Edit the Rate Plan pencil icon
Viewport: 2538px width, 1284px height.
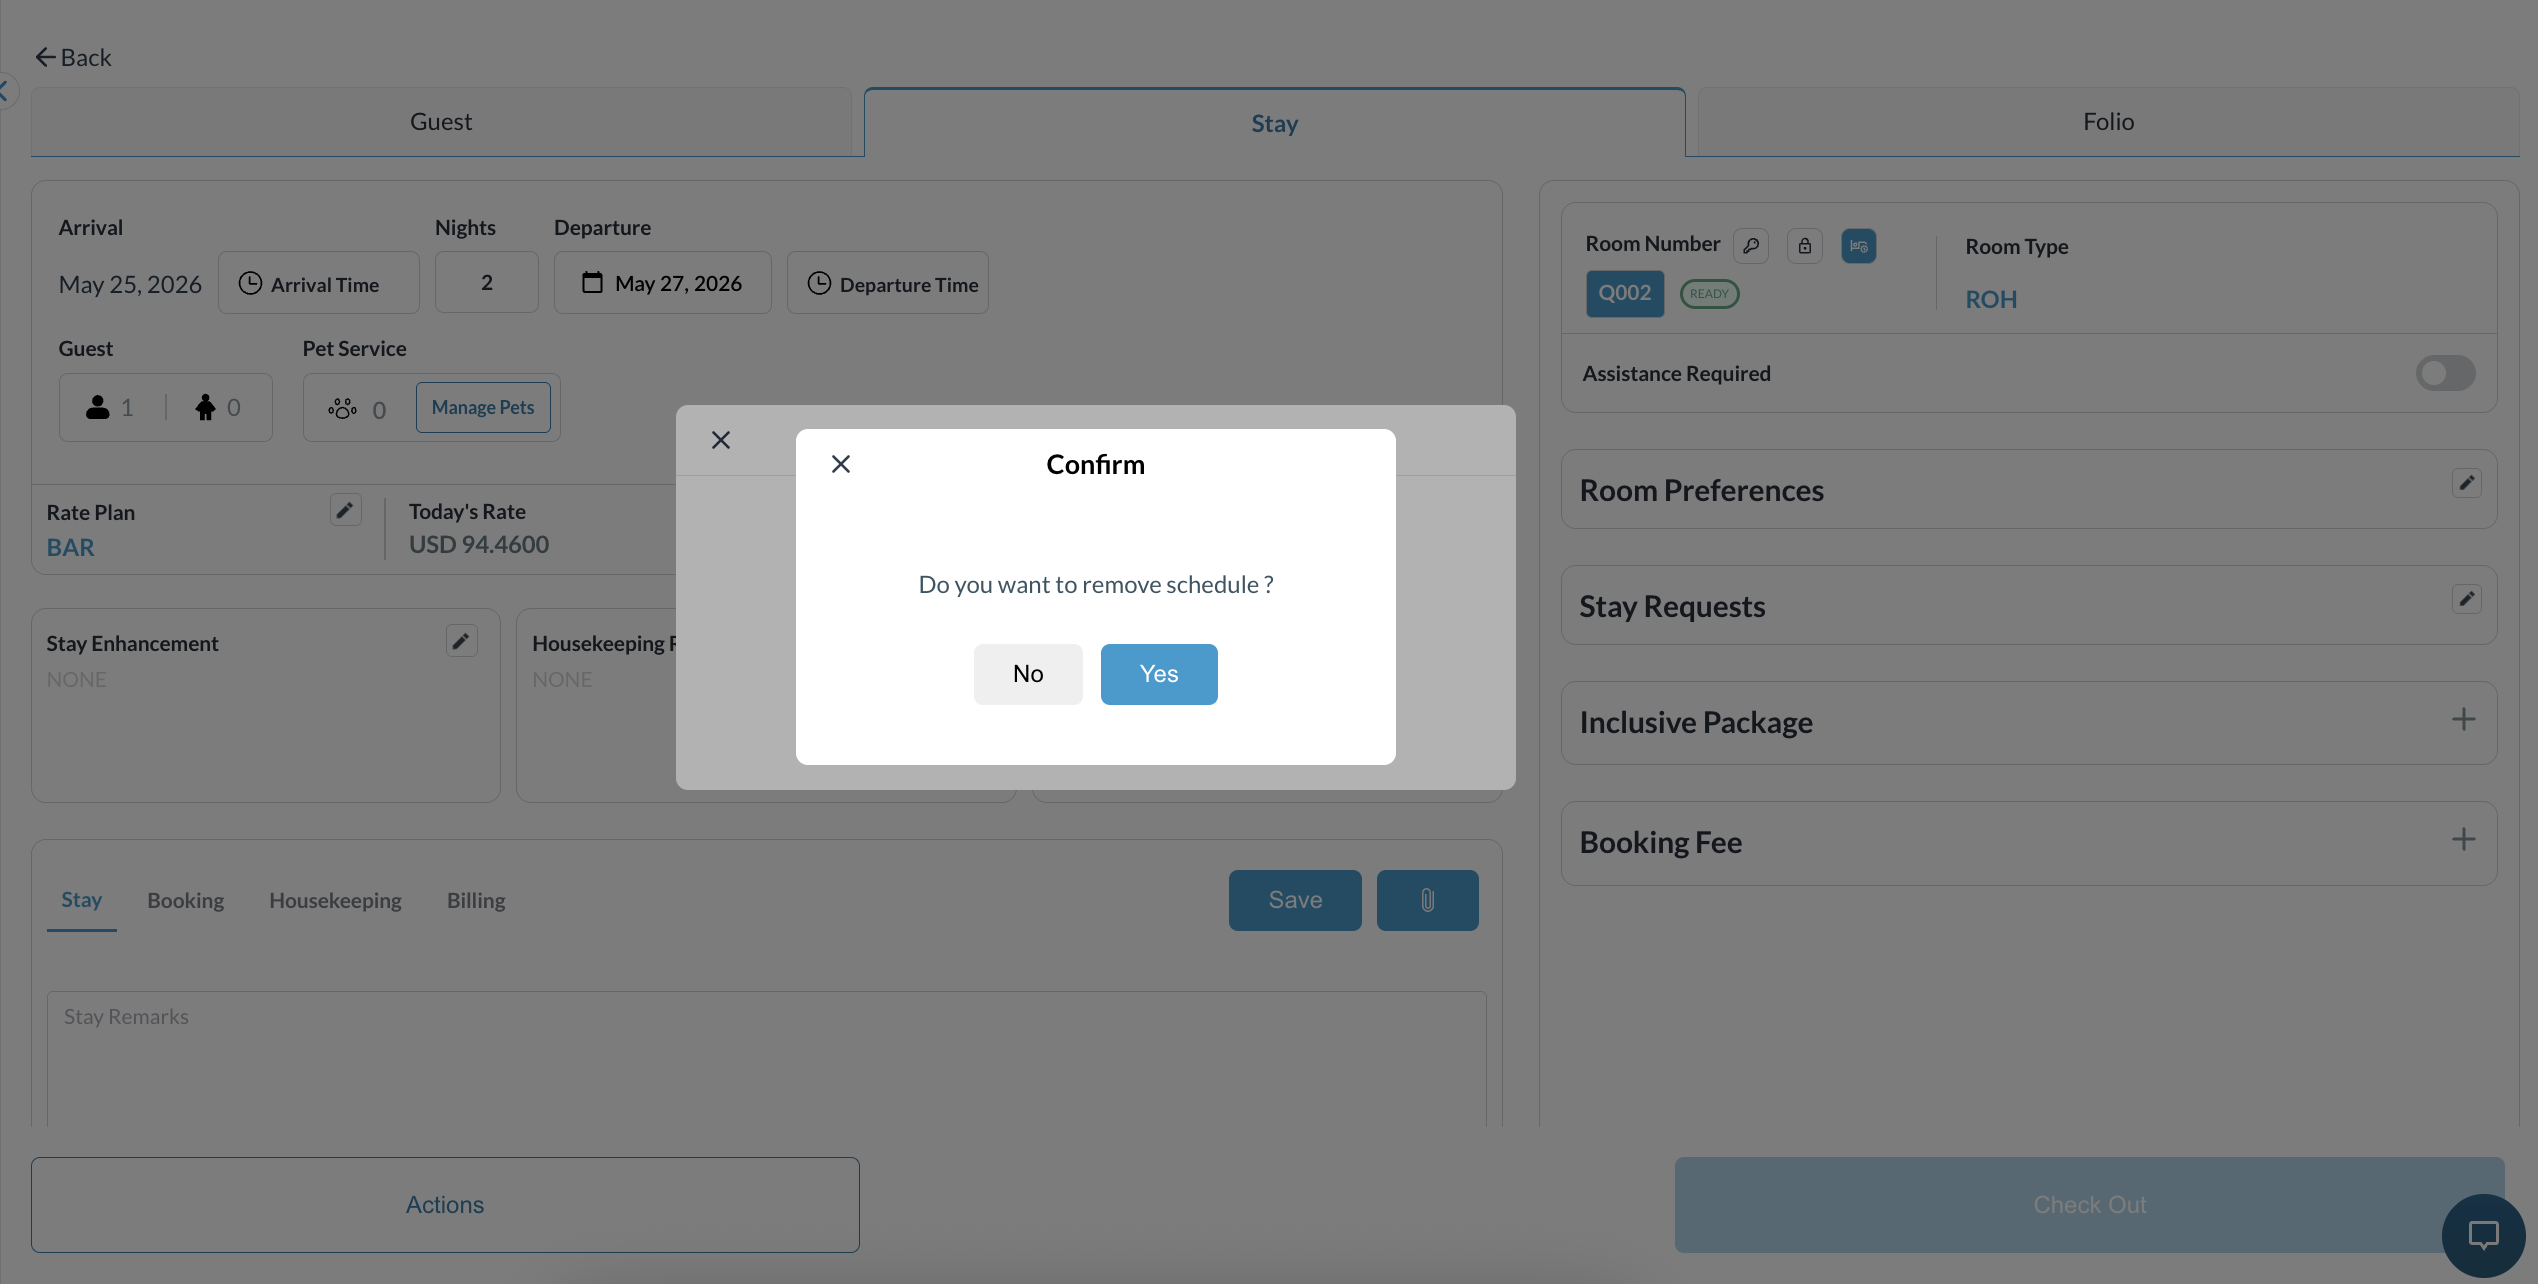pyautogui.click(x=345, y=510)
